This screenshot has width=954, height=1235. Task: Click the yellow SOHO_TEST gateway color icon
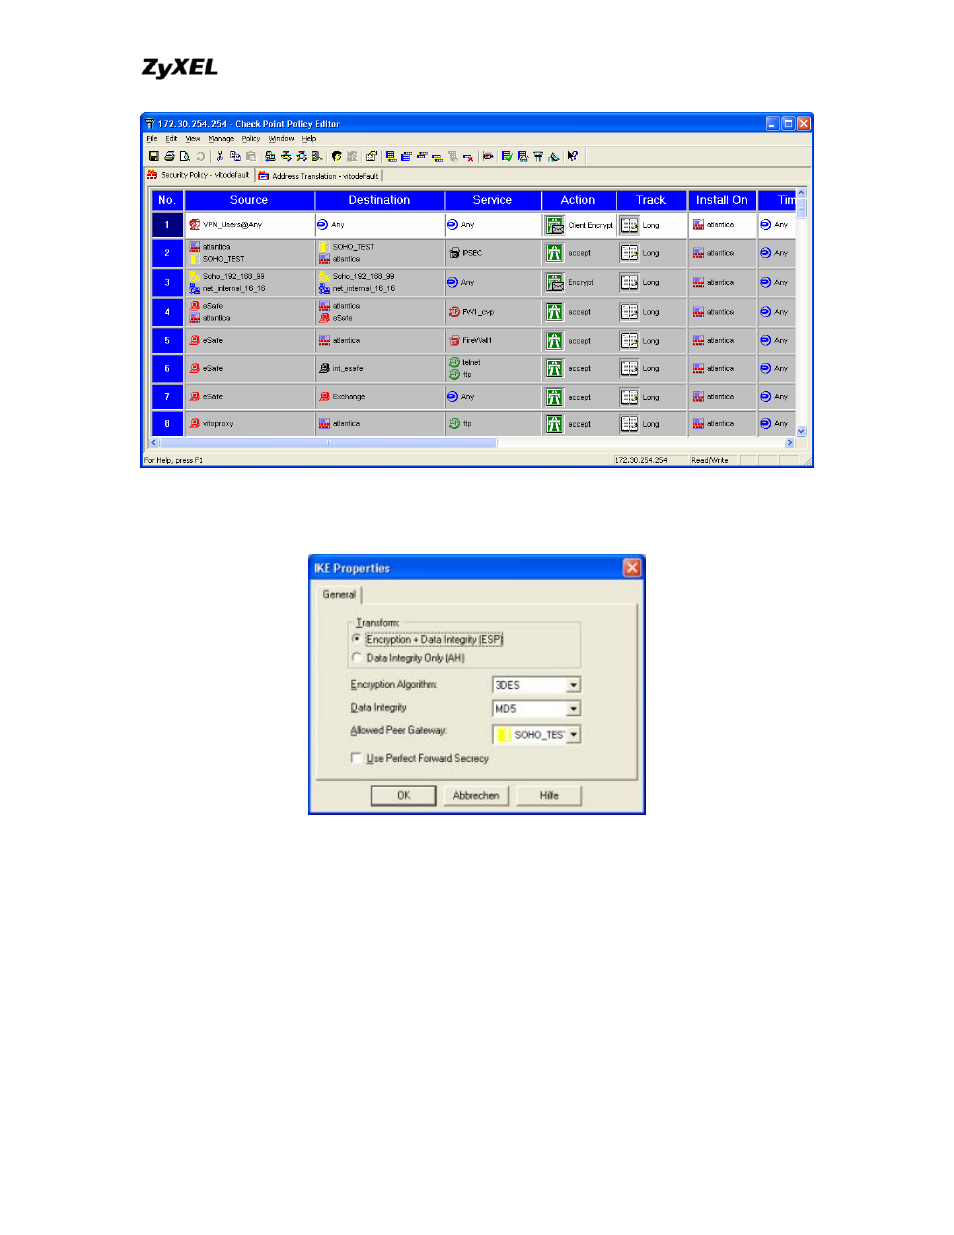(x=503, y=735)
